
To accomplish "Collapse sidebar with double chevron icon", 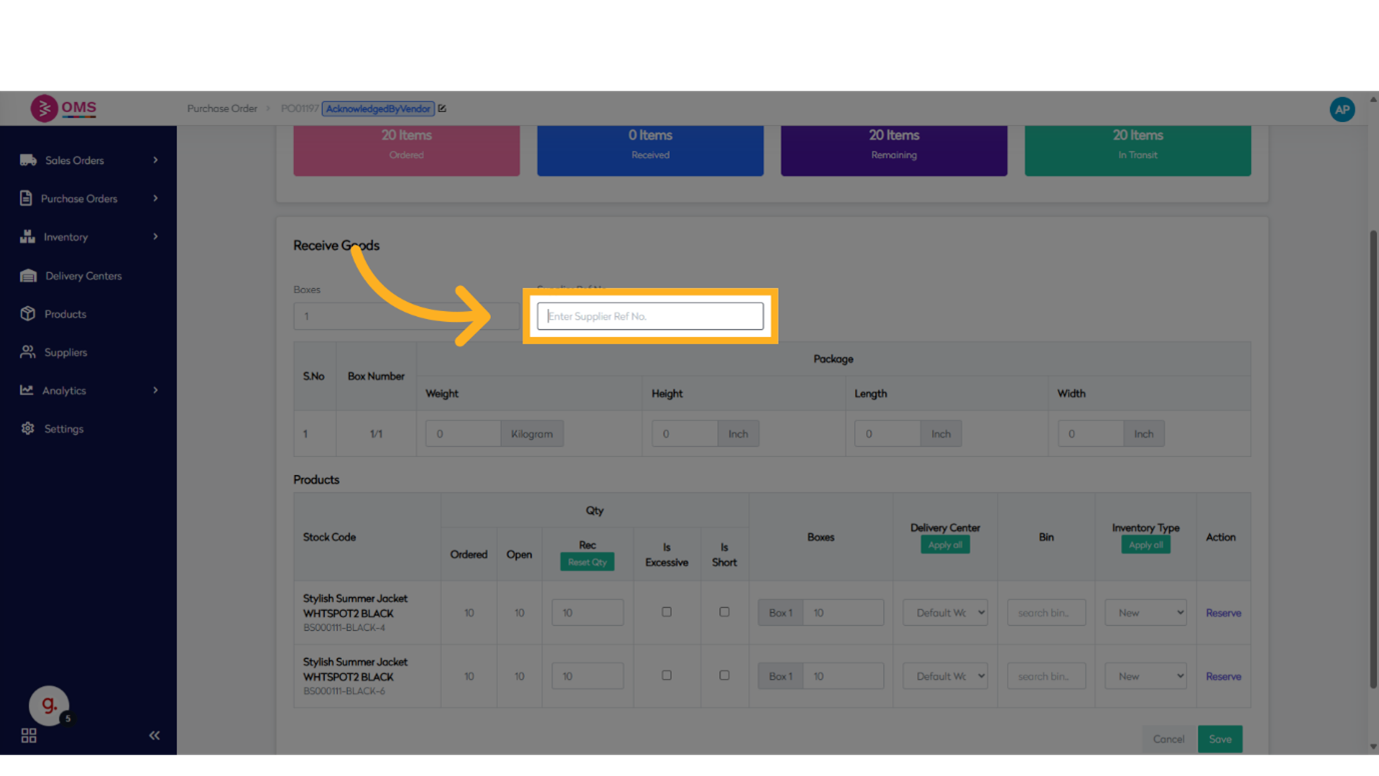I will click(154, 735).
